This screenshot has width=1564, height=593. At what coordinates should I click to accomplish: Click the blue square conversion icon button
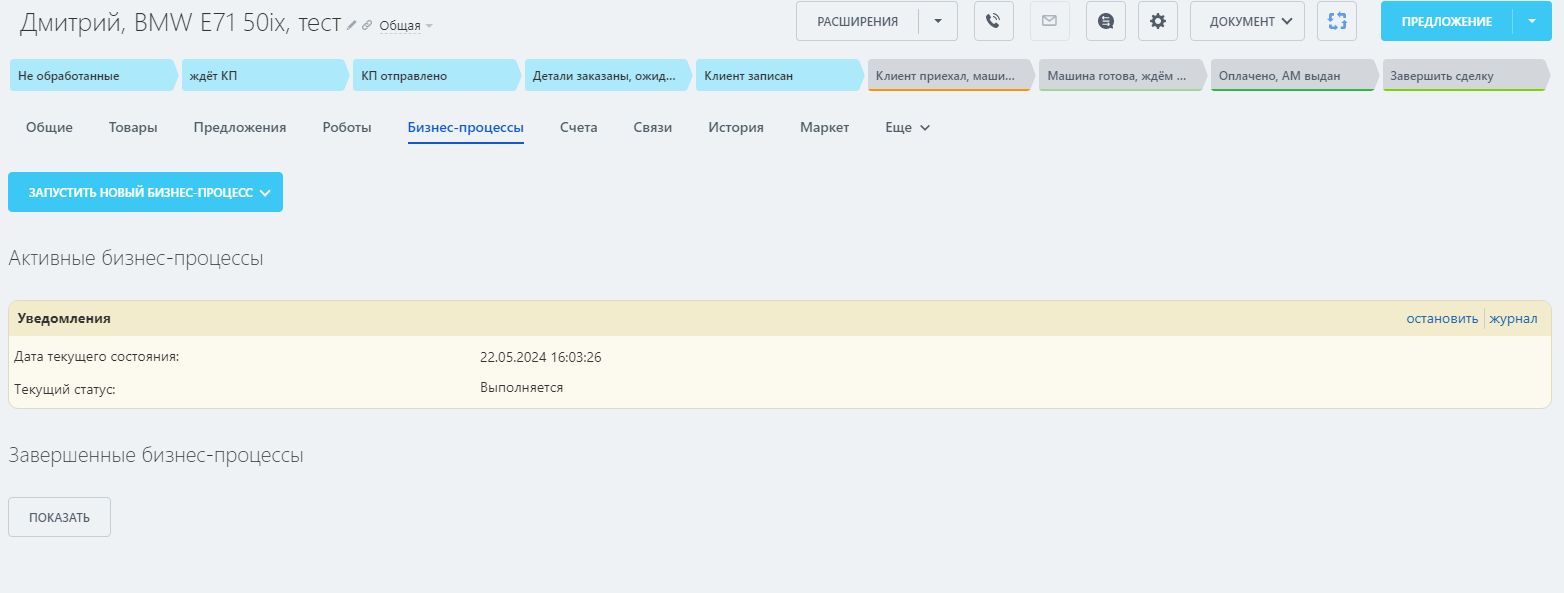point(1337,21)
